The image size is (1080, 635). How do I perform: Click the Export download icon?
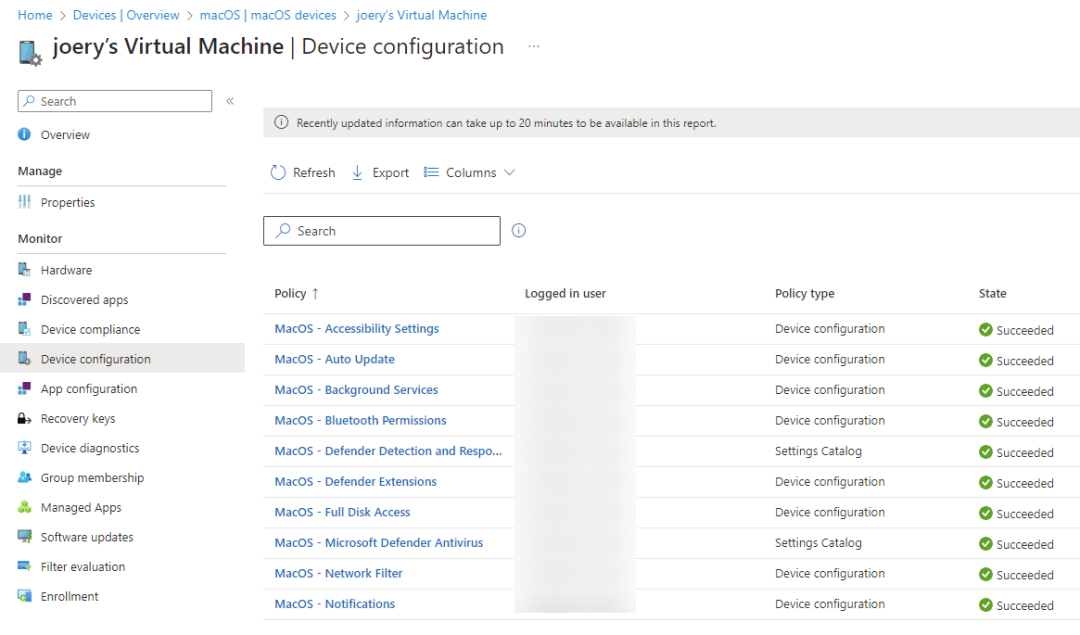tap(357, 172)
